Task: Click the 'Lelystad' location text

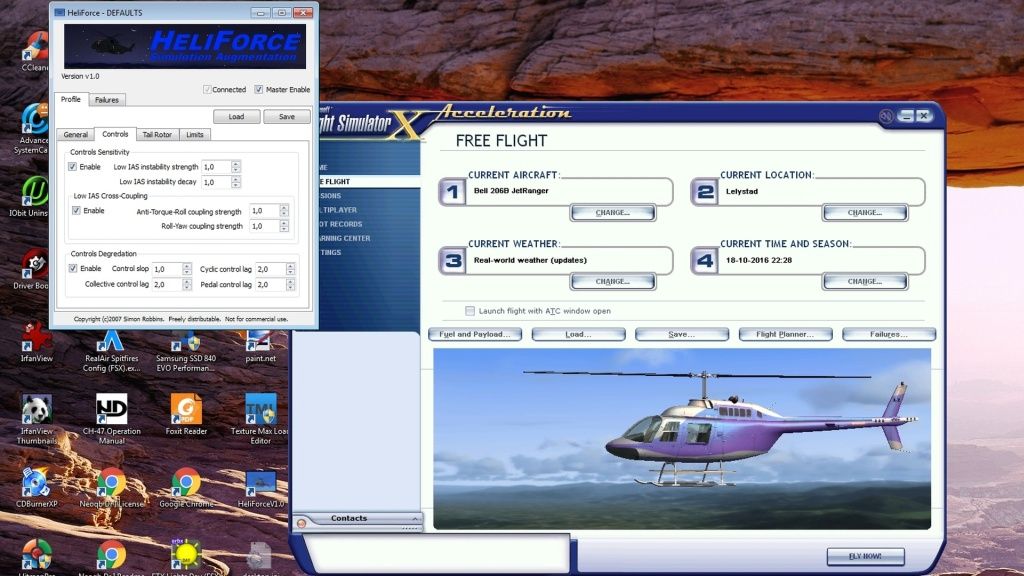Action: click(742, 191)
